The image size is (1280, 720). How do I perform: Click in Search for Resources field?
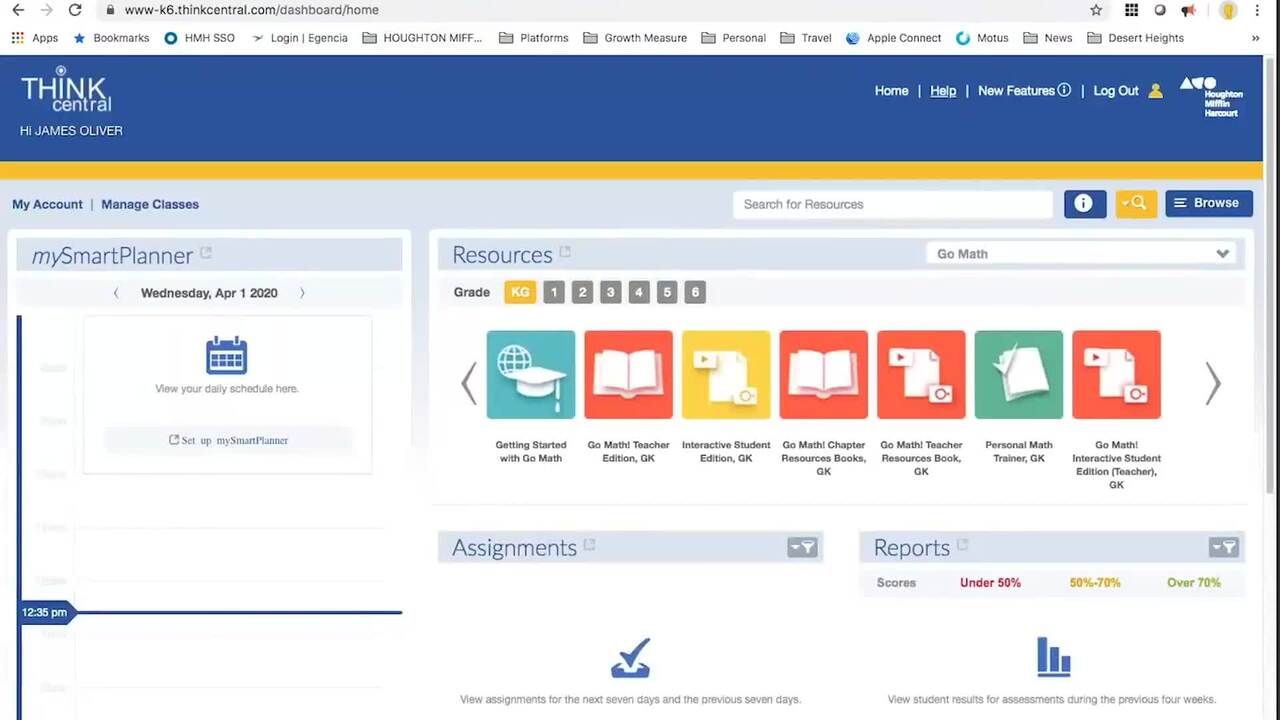click(893, 204)
